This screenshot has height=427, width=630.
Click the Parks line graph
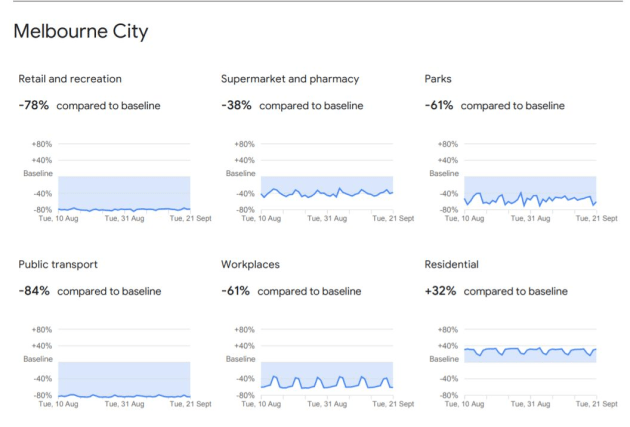click(530, 199)
